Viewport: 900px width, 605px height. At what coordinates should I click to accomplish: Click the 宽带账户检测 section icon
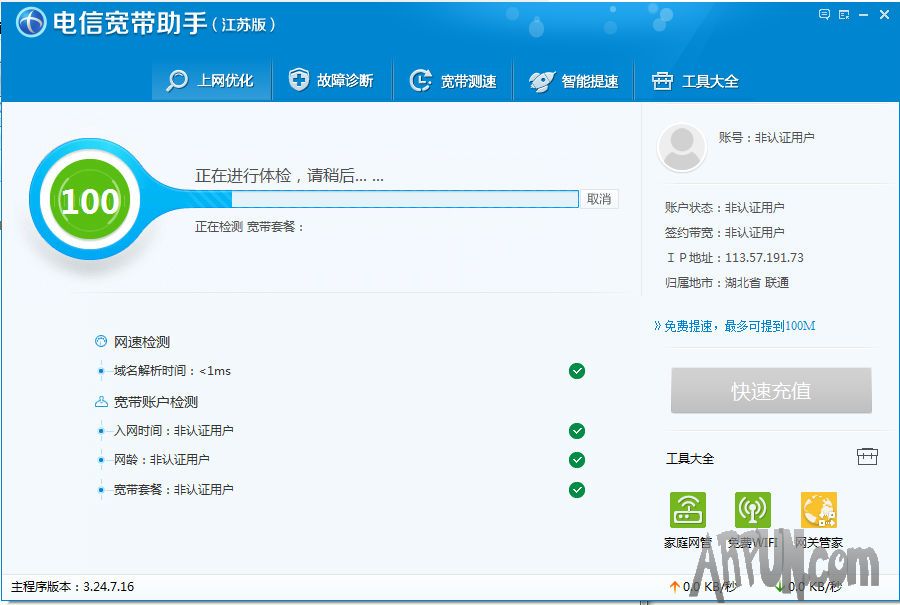[x=101, y=402]
